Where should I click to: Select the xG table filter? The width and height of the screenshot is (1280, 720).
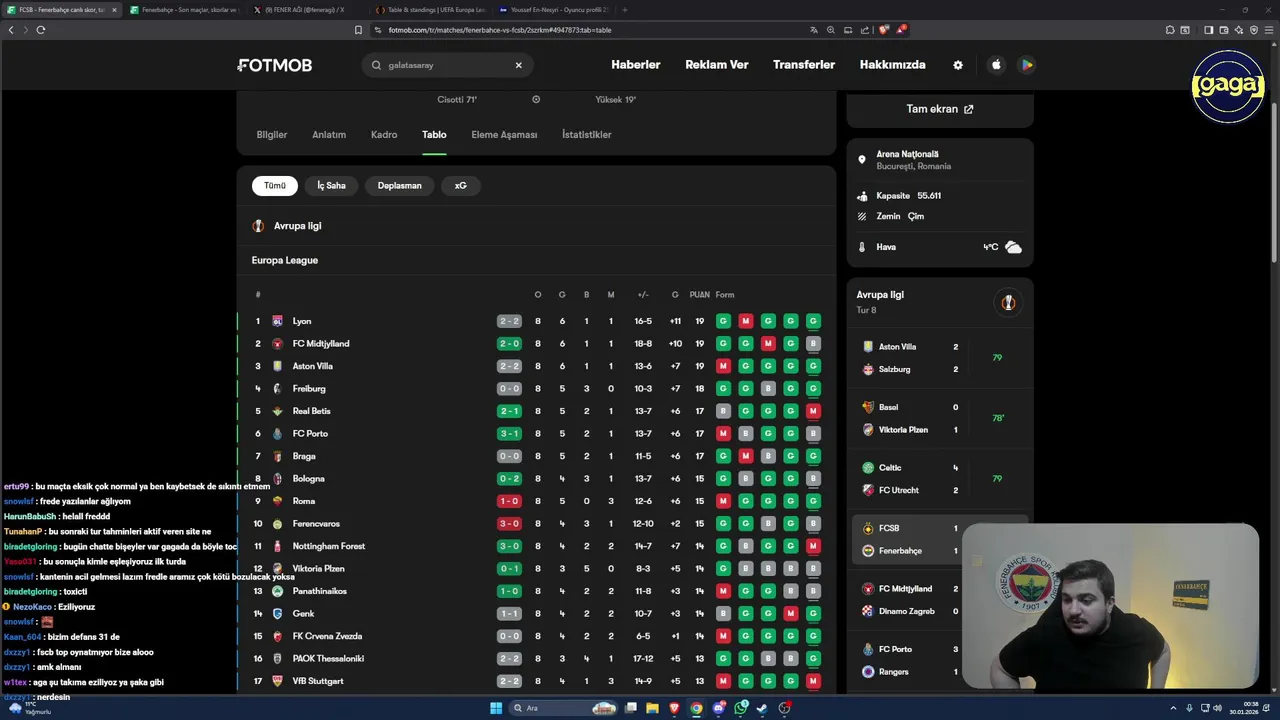point(461,186)
